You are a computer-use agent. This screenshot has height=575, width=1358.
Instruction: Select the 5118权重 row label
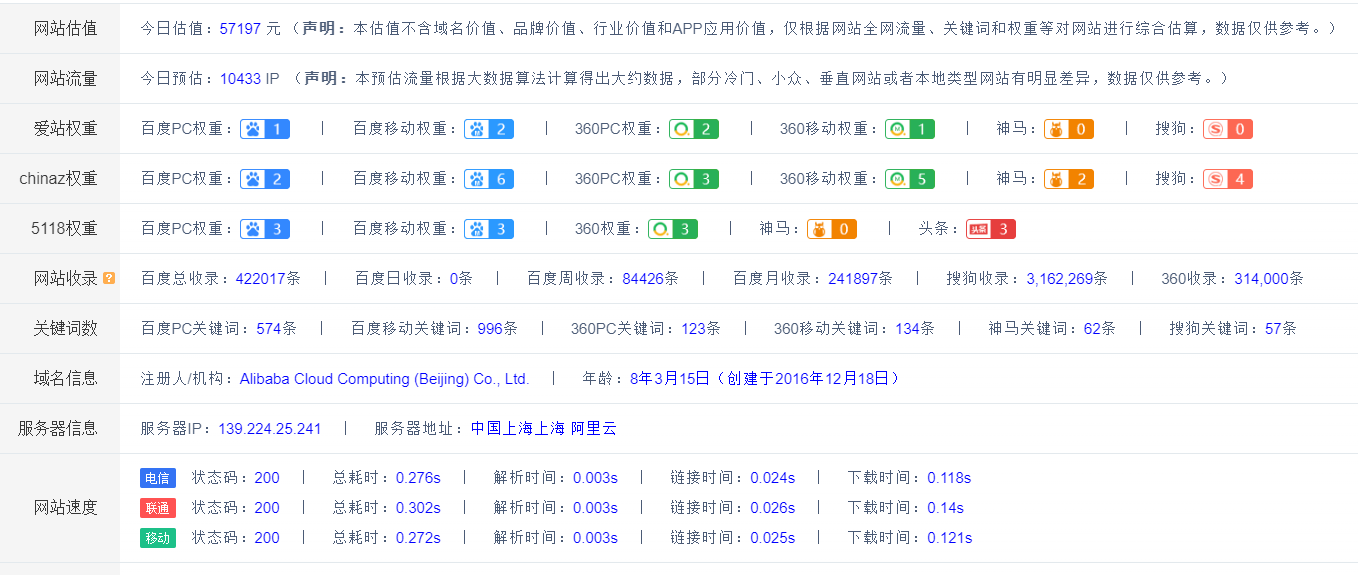click(x=64, y=229)
